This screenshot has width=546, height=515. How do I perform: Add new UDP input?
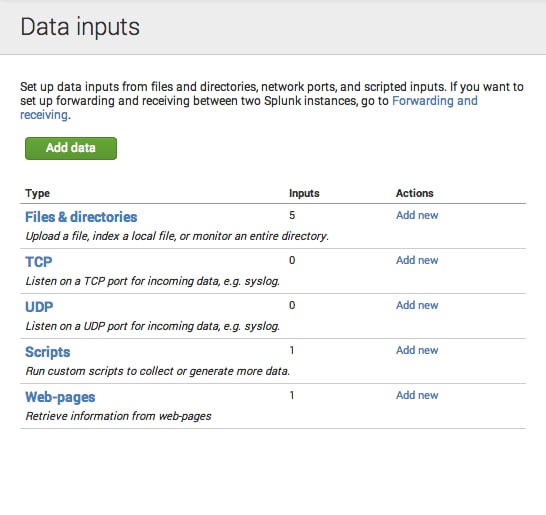417,305
